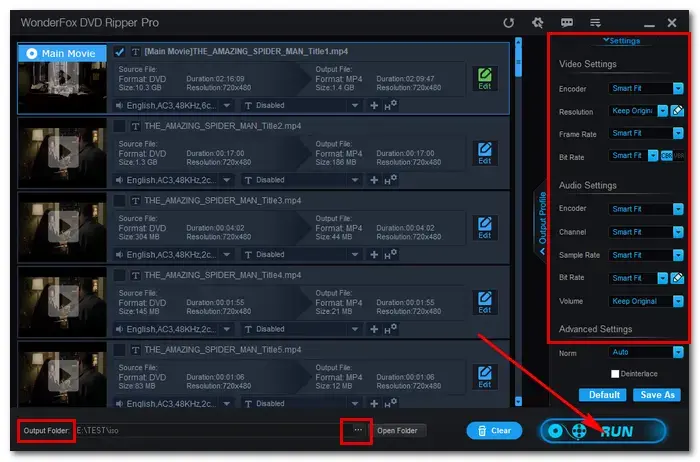Click the Open Folder button

tap(397, 431)
